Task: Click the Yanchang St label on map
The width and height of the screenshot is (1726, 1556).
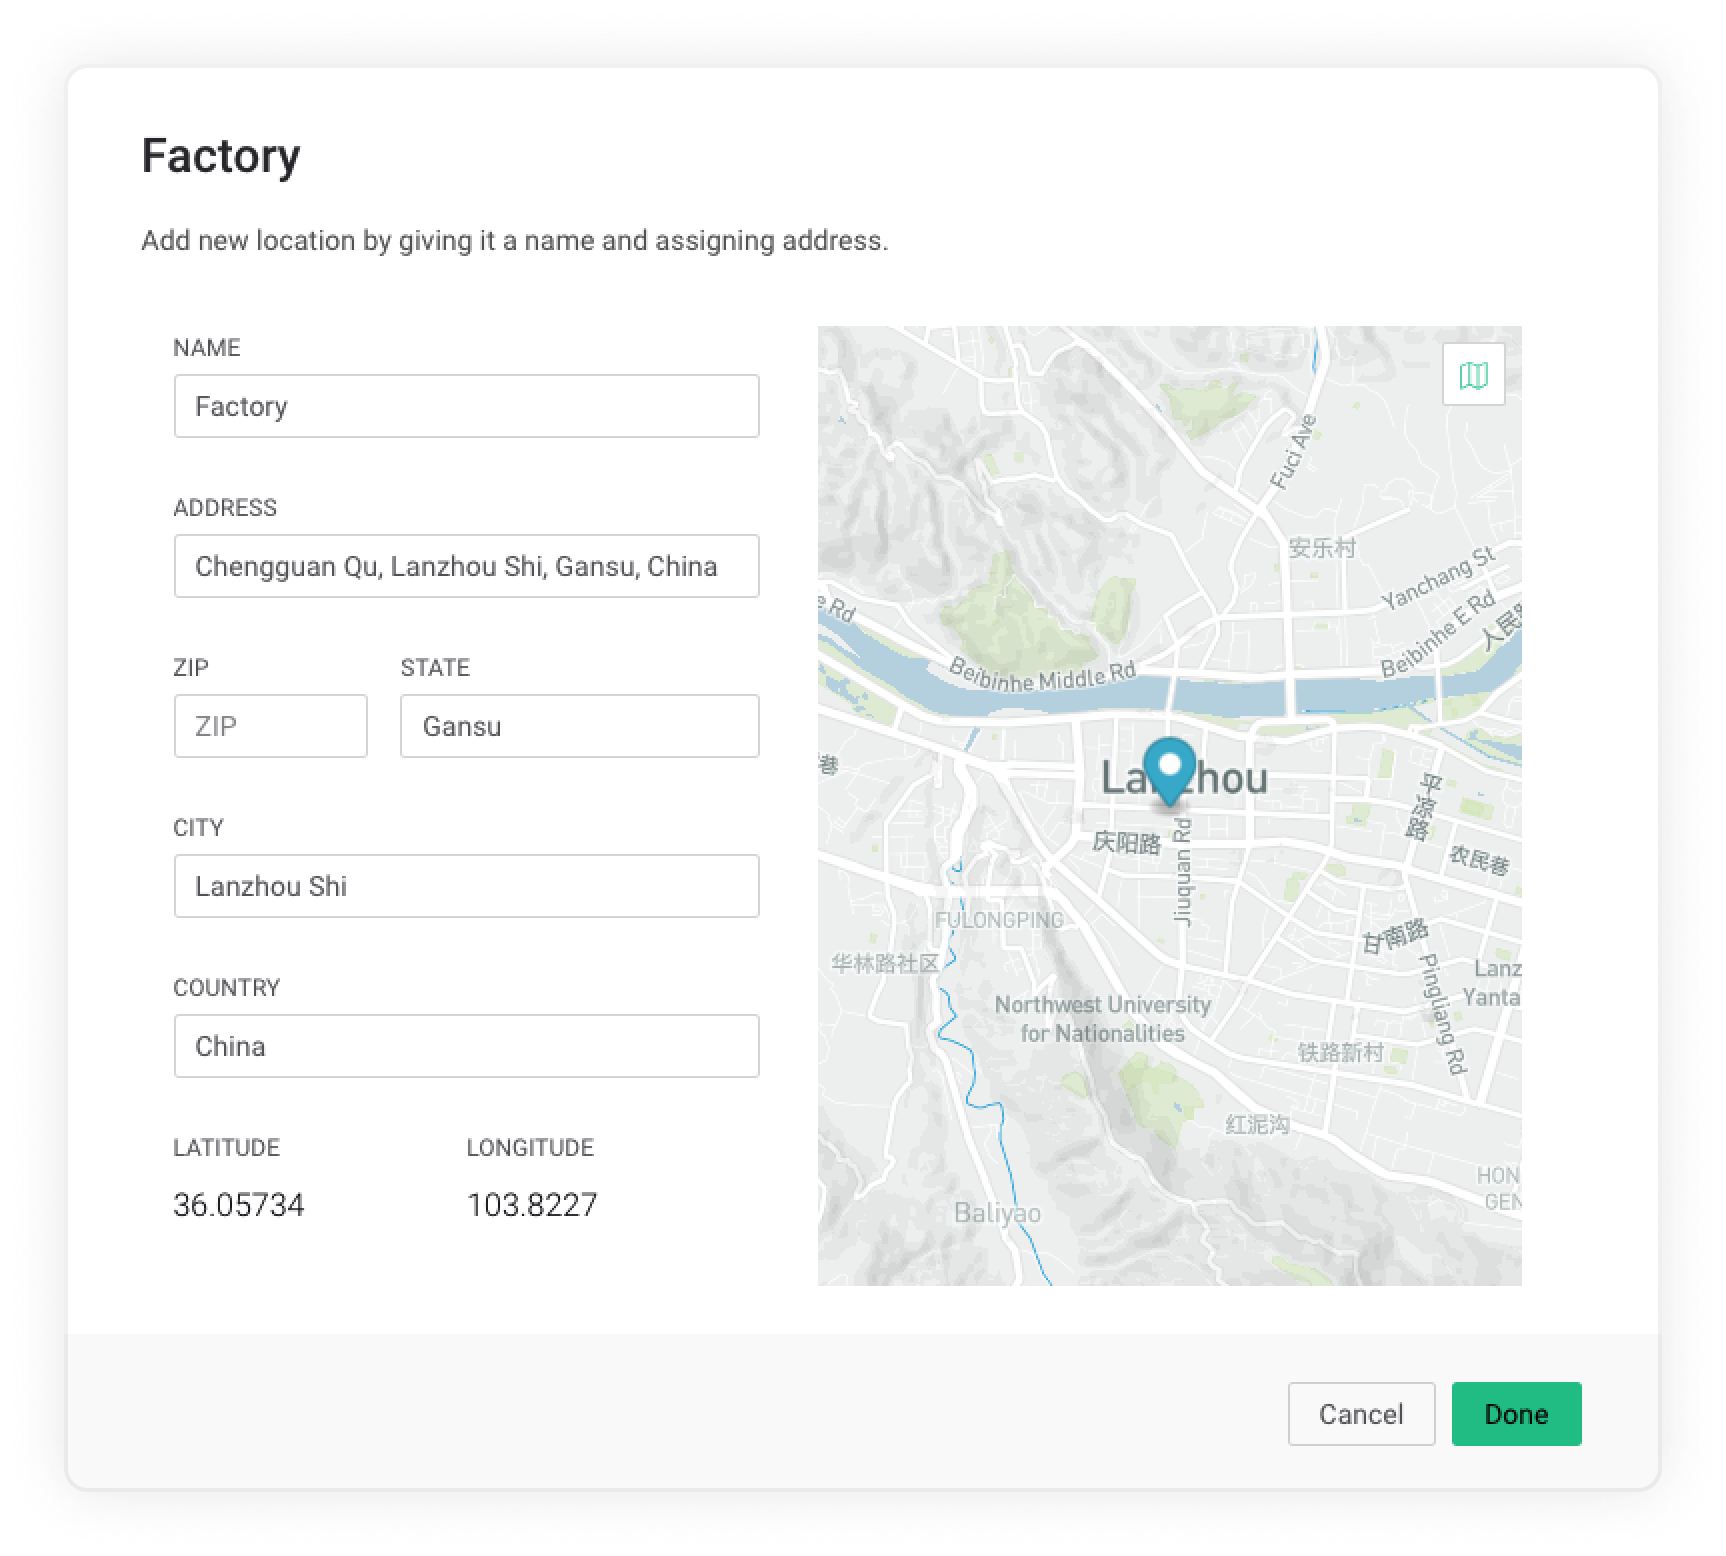Action: [1437, 579]
